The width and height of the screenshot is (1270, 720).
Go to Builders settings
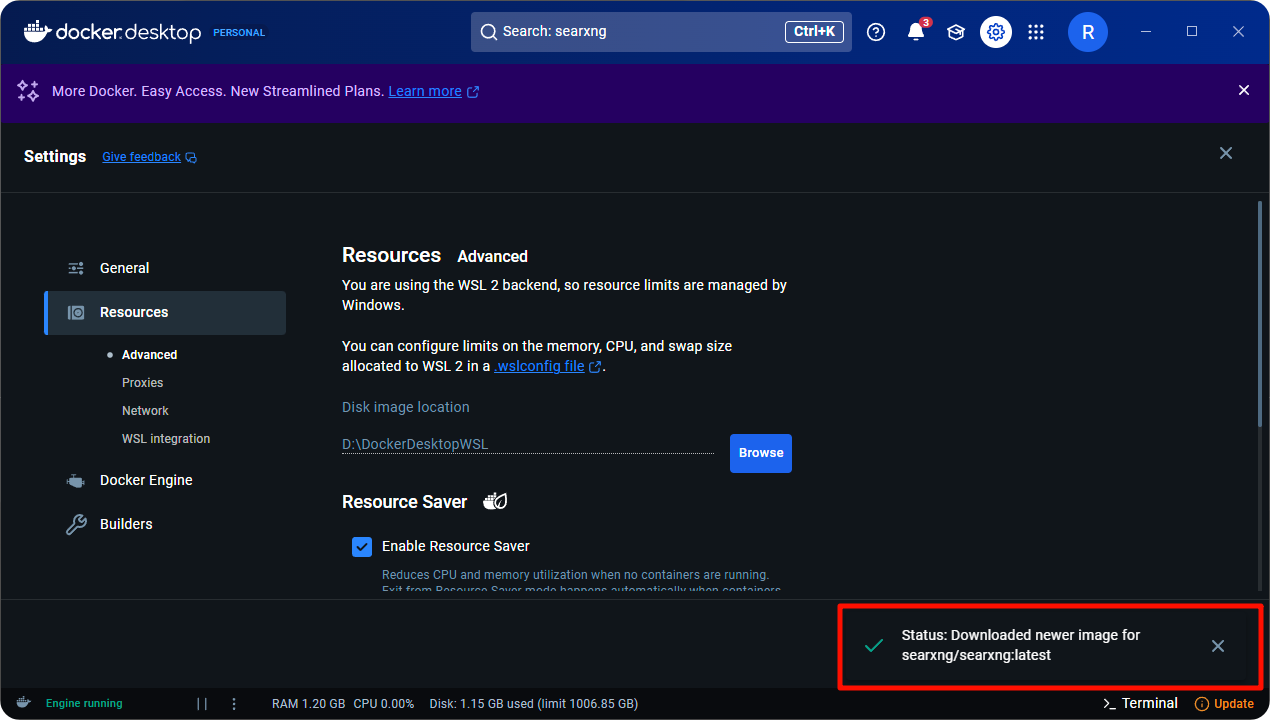[x=126, y=524]
